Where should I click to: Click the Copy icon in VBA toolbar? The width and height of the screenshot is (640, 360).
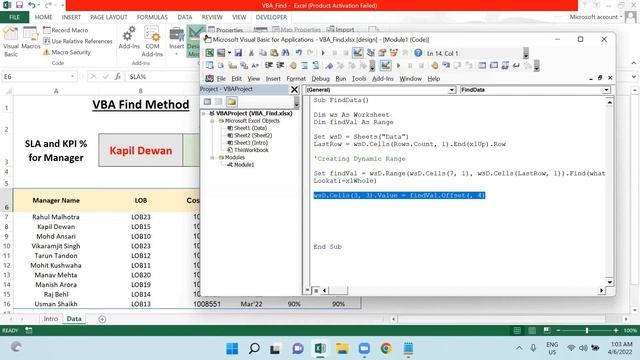[262, 53]
